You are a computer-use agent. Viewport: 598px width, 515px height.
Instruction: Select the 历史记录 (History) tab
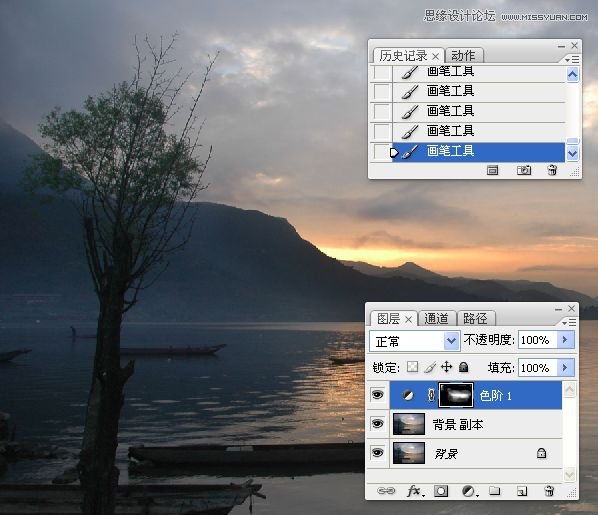click(x=403, y=56)
